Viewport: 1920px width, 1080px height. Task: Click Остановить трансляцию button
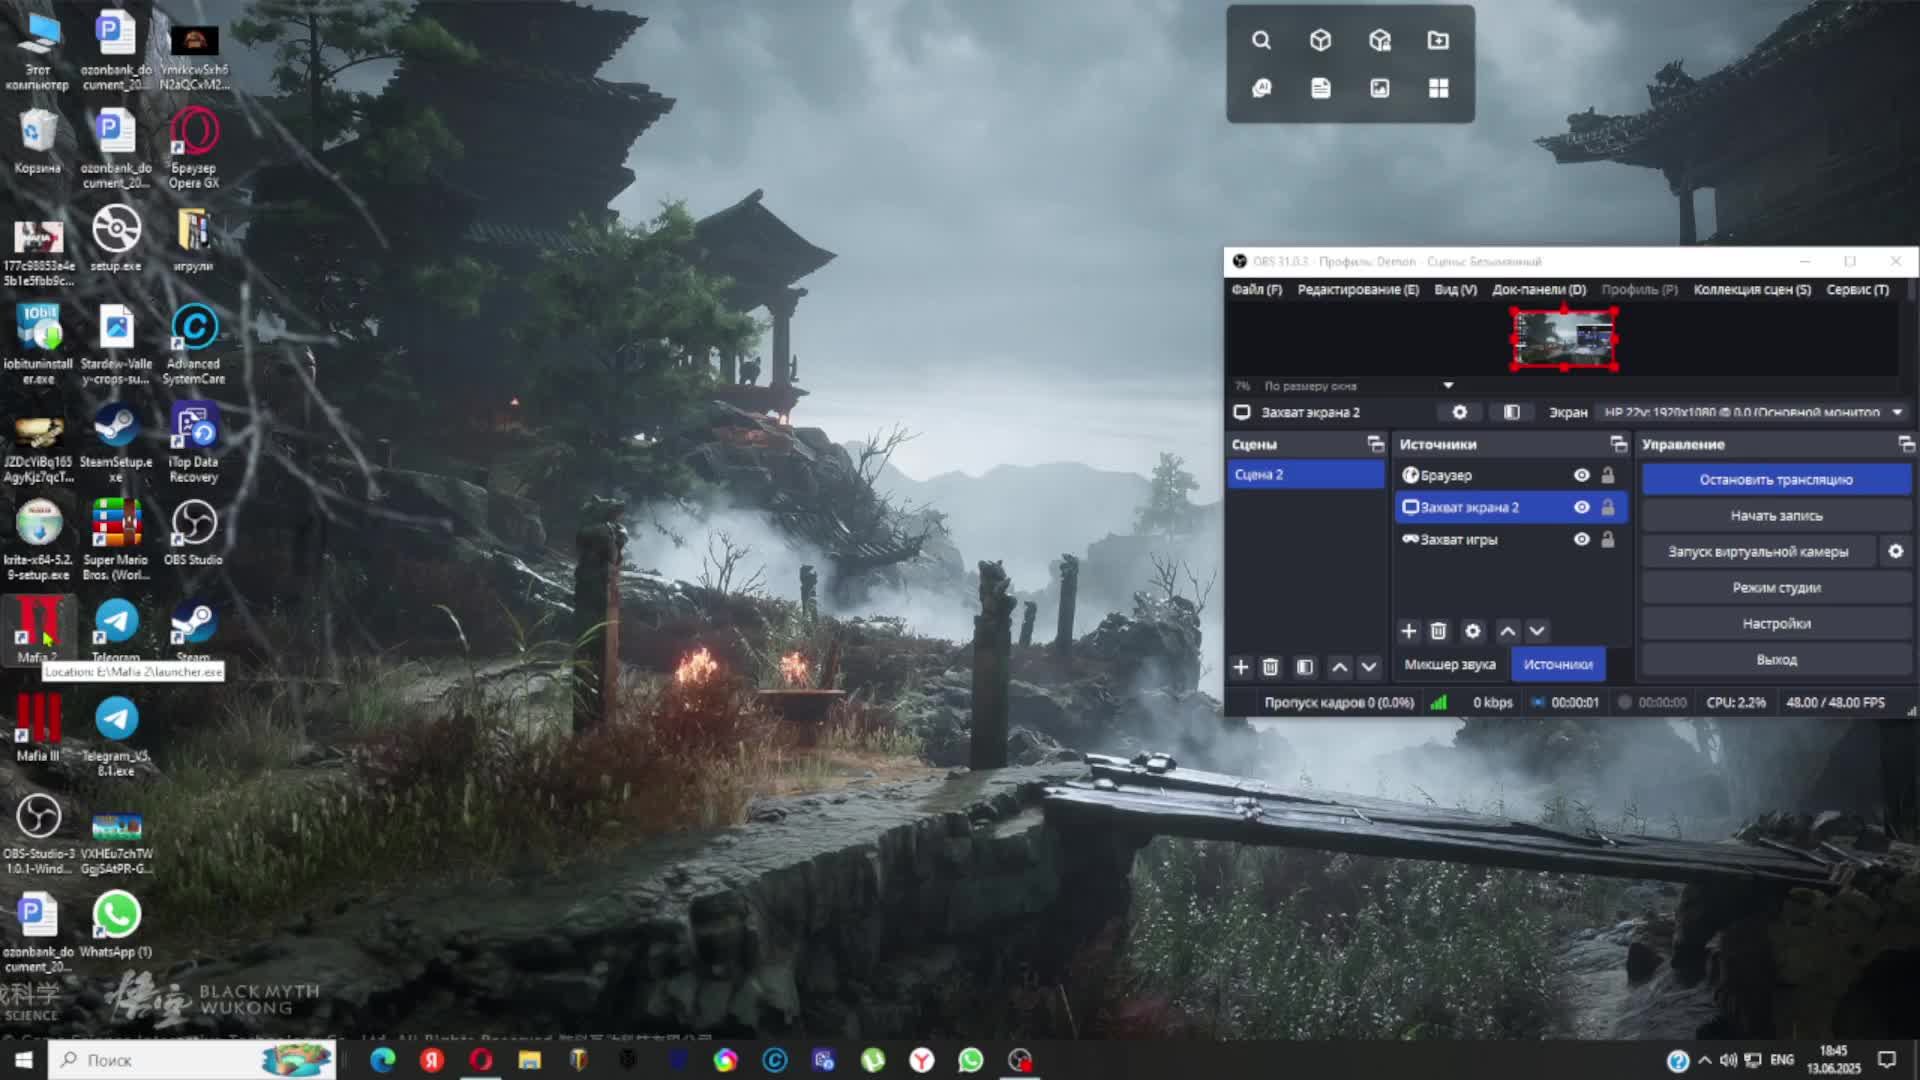tap(1776, 480)
